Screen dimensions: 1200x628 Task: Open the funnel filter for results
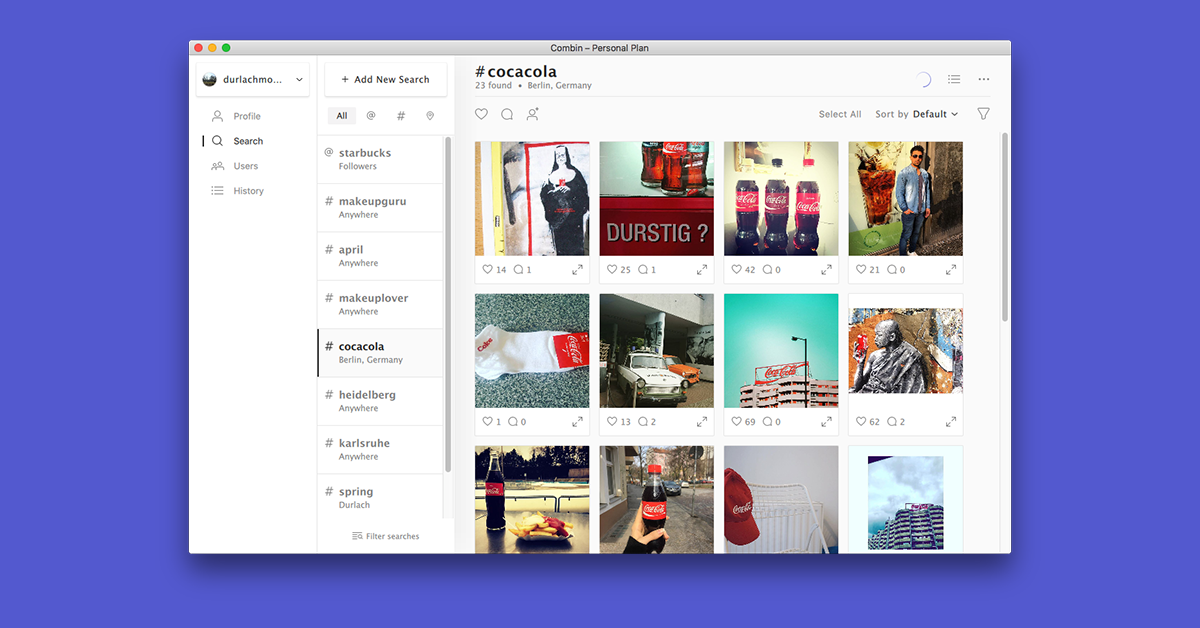point(983,114)
